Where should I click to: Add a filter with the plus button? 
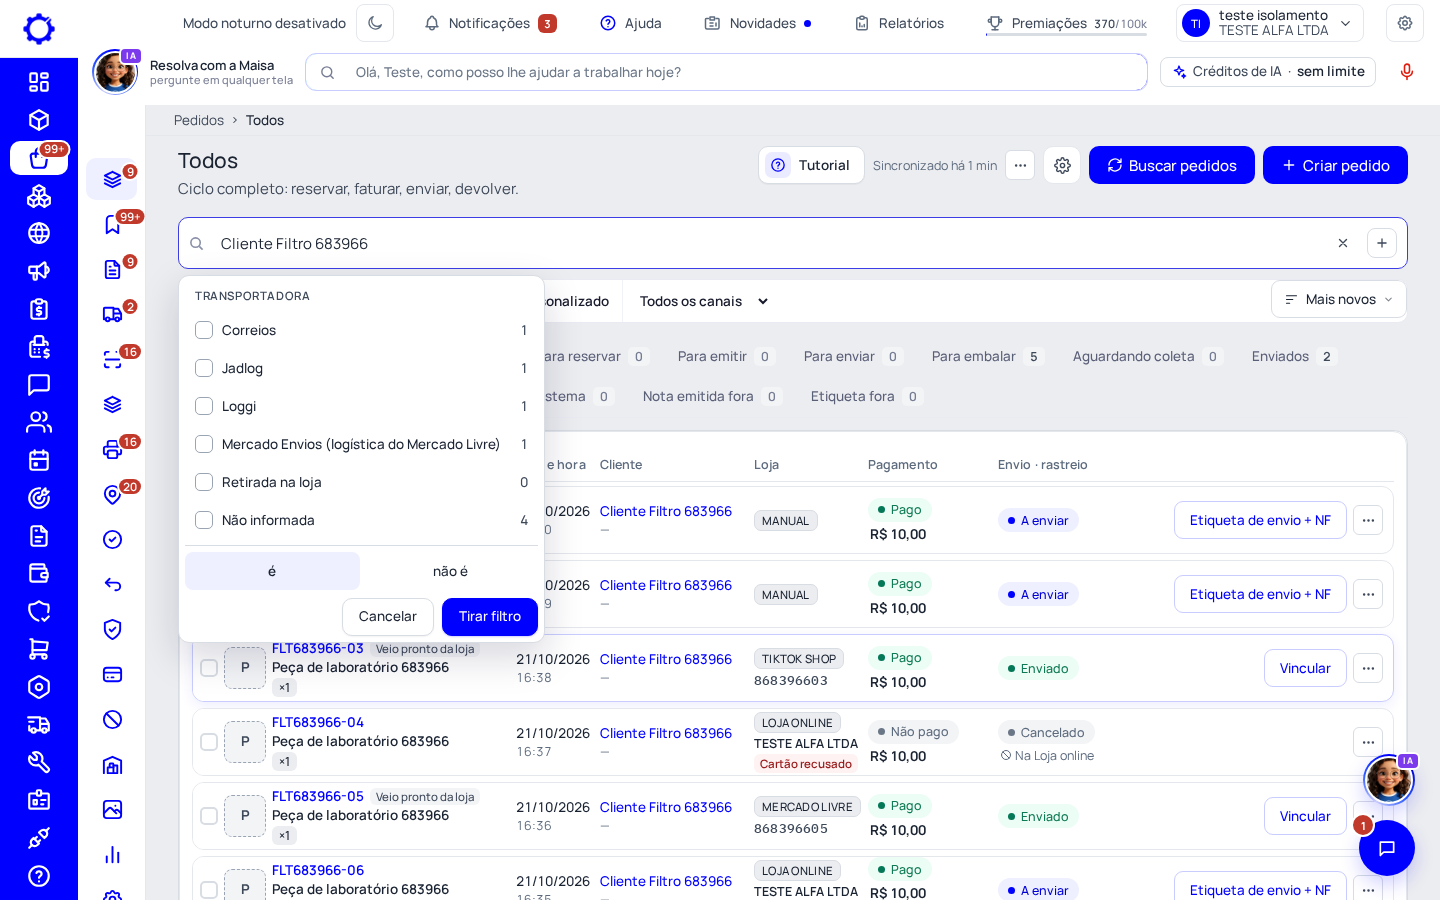1382,243
